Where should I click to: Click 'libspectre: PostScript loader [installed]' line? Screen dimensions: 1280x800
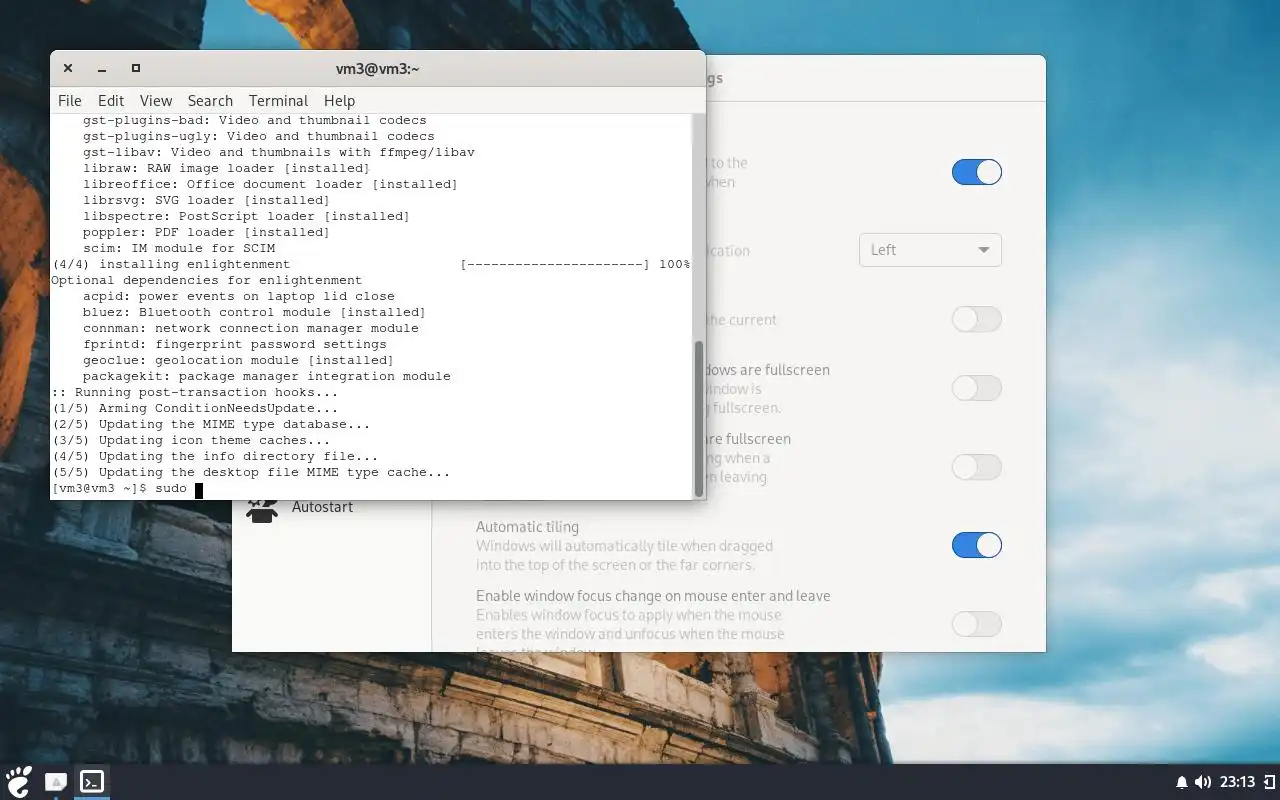pyautogui.click(x=247, y=216)
